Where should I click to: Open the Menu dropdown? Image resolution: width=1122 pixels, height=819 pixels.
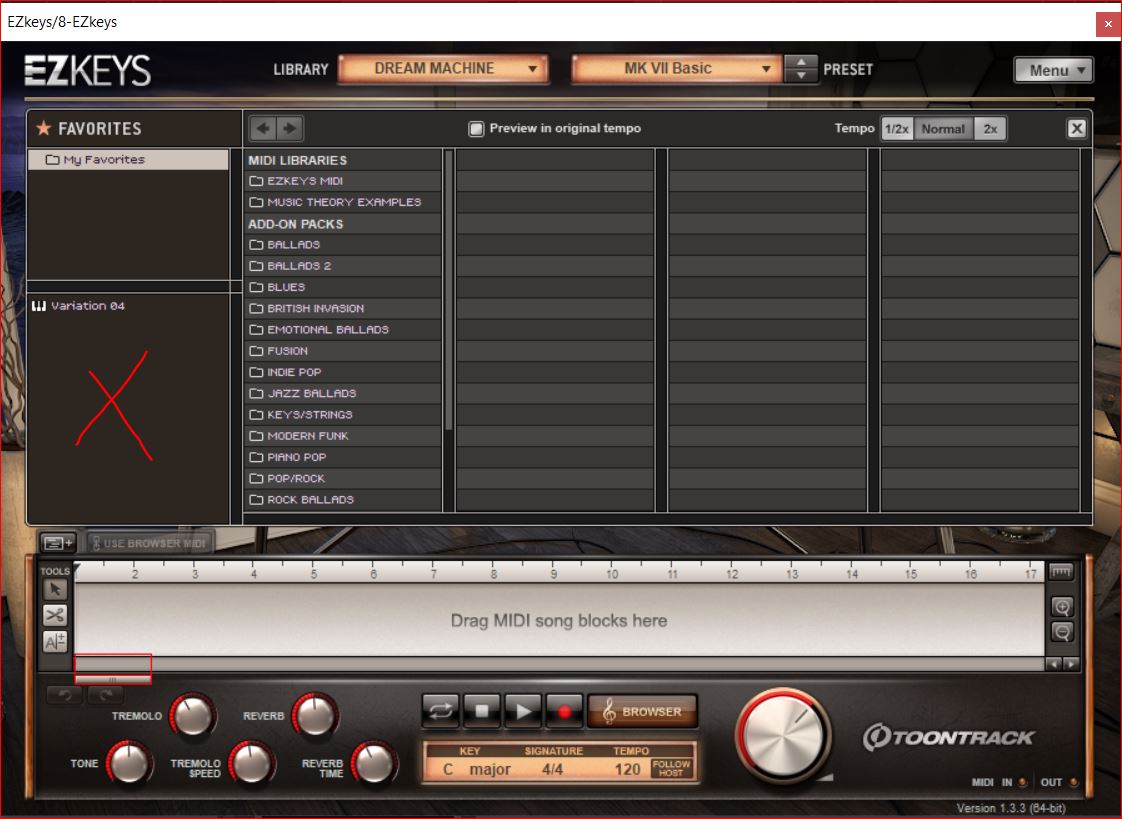1054,70
